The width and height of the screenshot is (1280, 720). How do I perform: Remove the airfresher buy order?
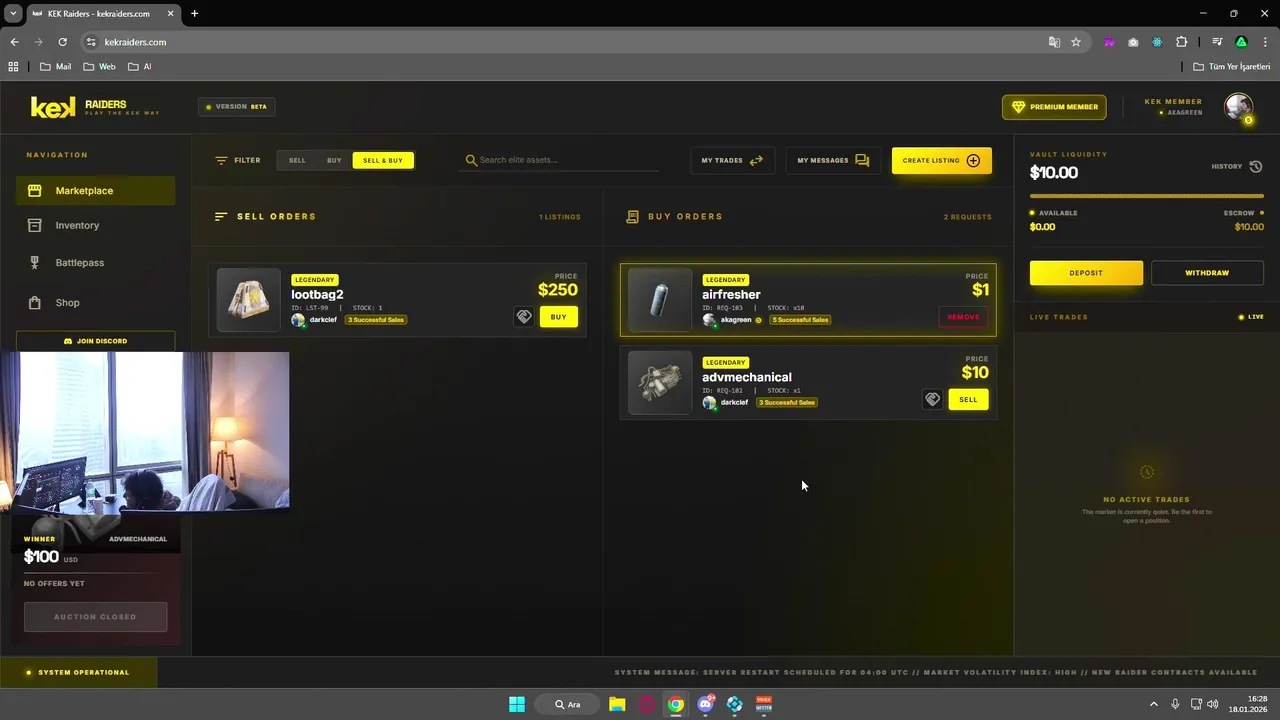963,317
